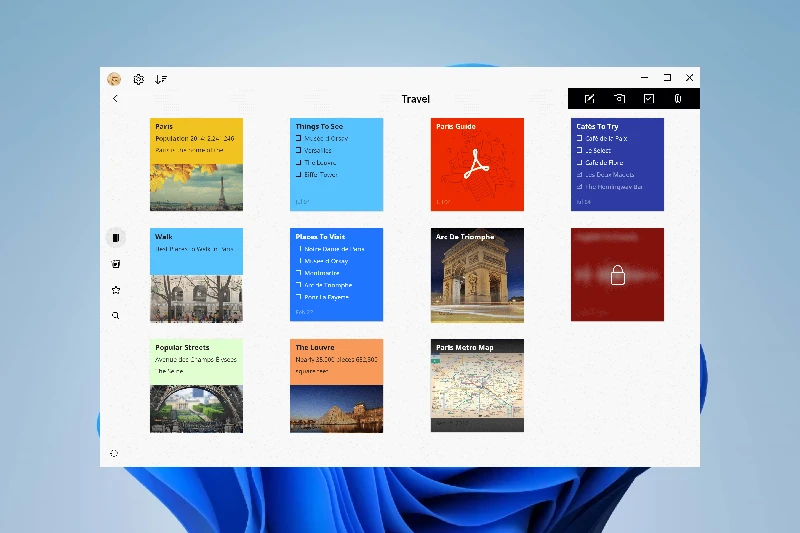Viewport: 800px width, 533px height.
Task: Click the Things To See card title
Action: point(319,126)
